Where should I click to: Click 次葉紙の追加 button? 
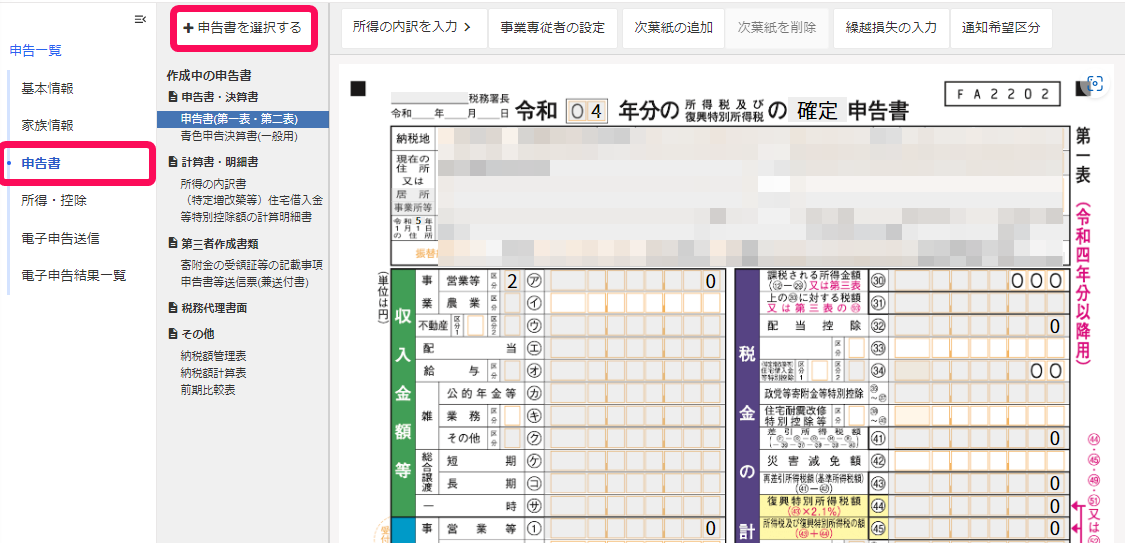coord(674,28)
